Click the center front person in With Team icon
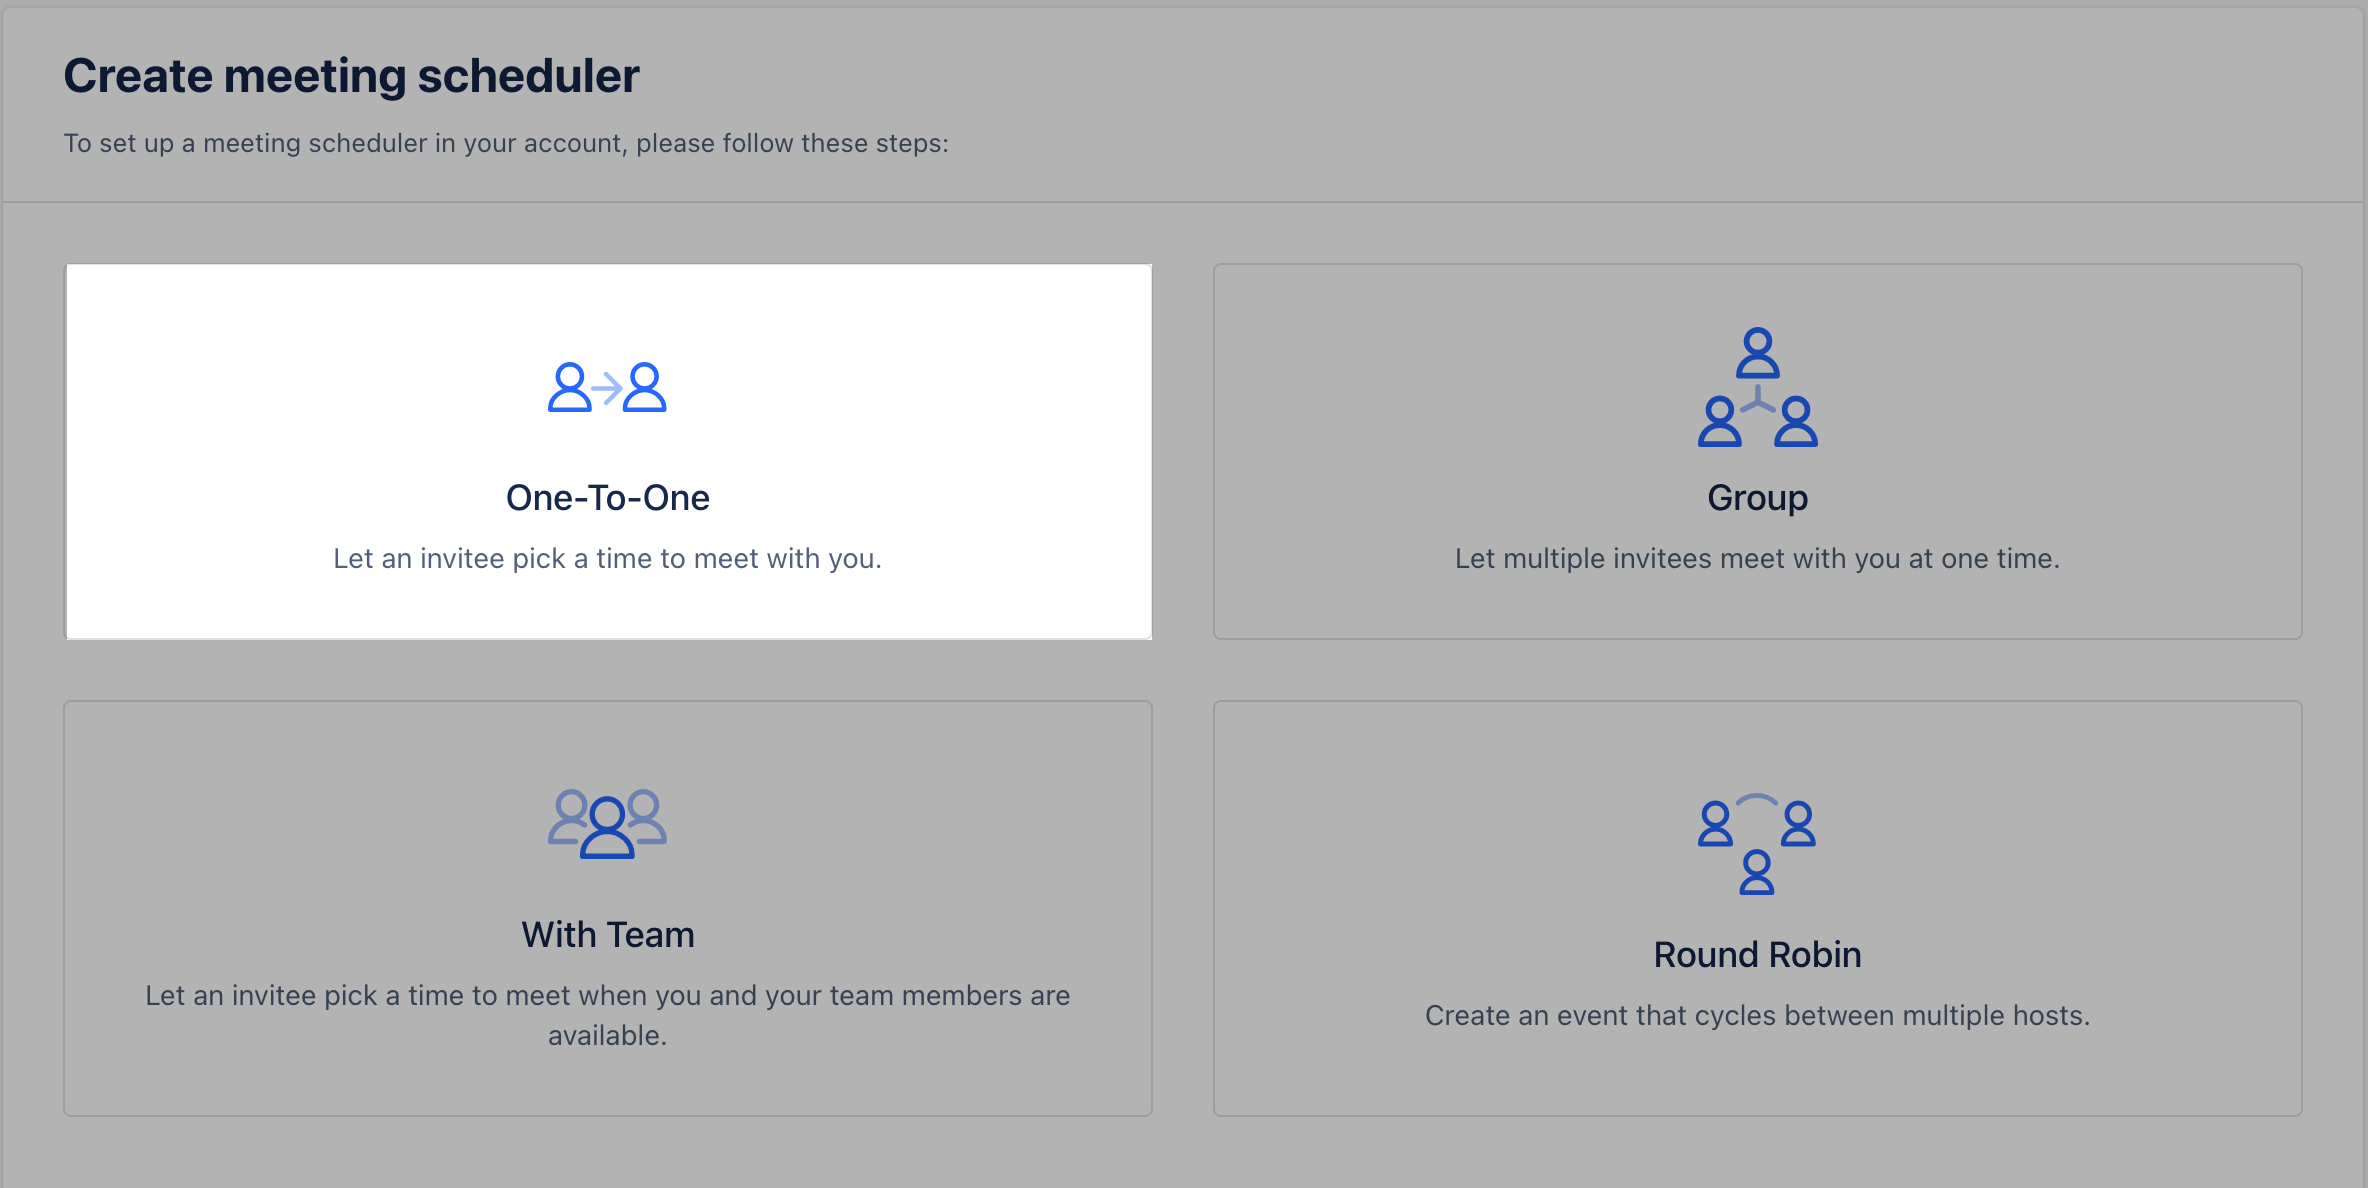The height and width of the screenshot is (1188, 2368). coord(607,829)
